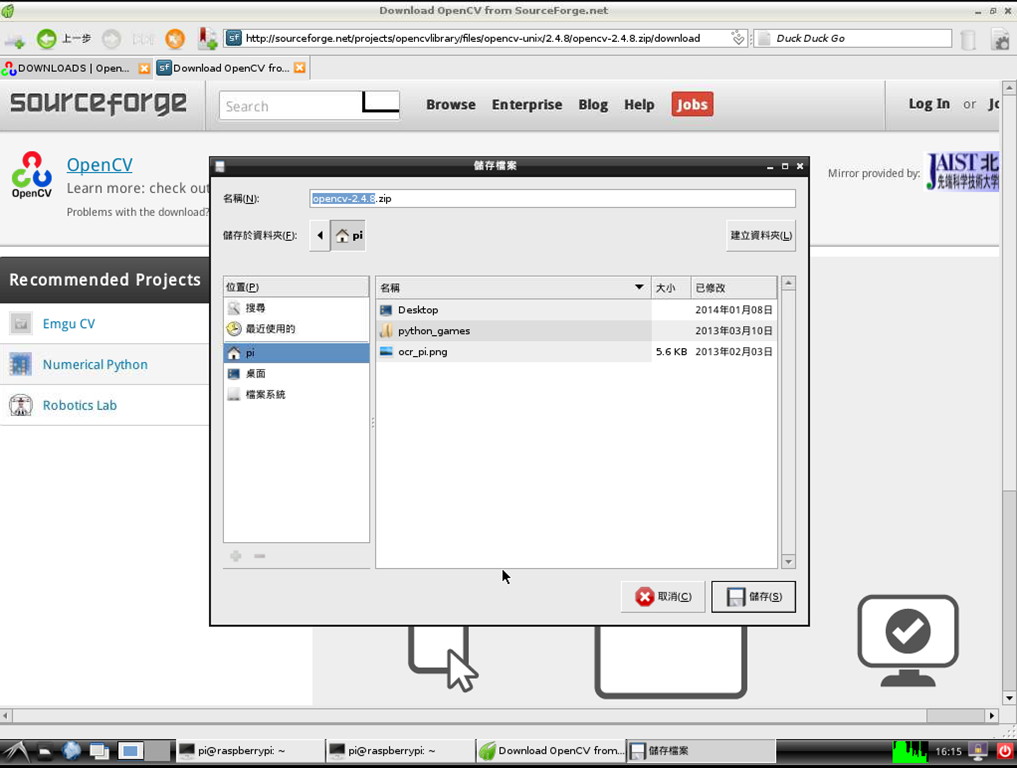Open the LXDE start menu icon
The width and height of the screenshot is (1017, 768).
click(x=14, y=751)
